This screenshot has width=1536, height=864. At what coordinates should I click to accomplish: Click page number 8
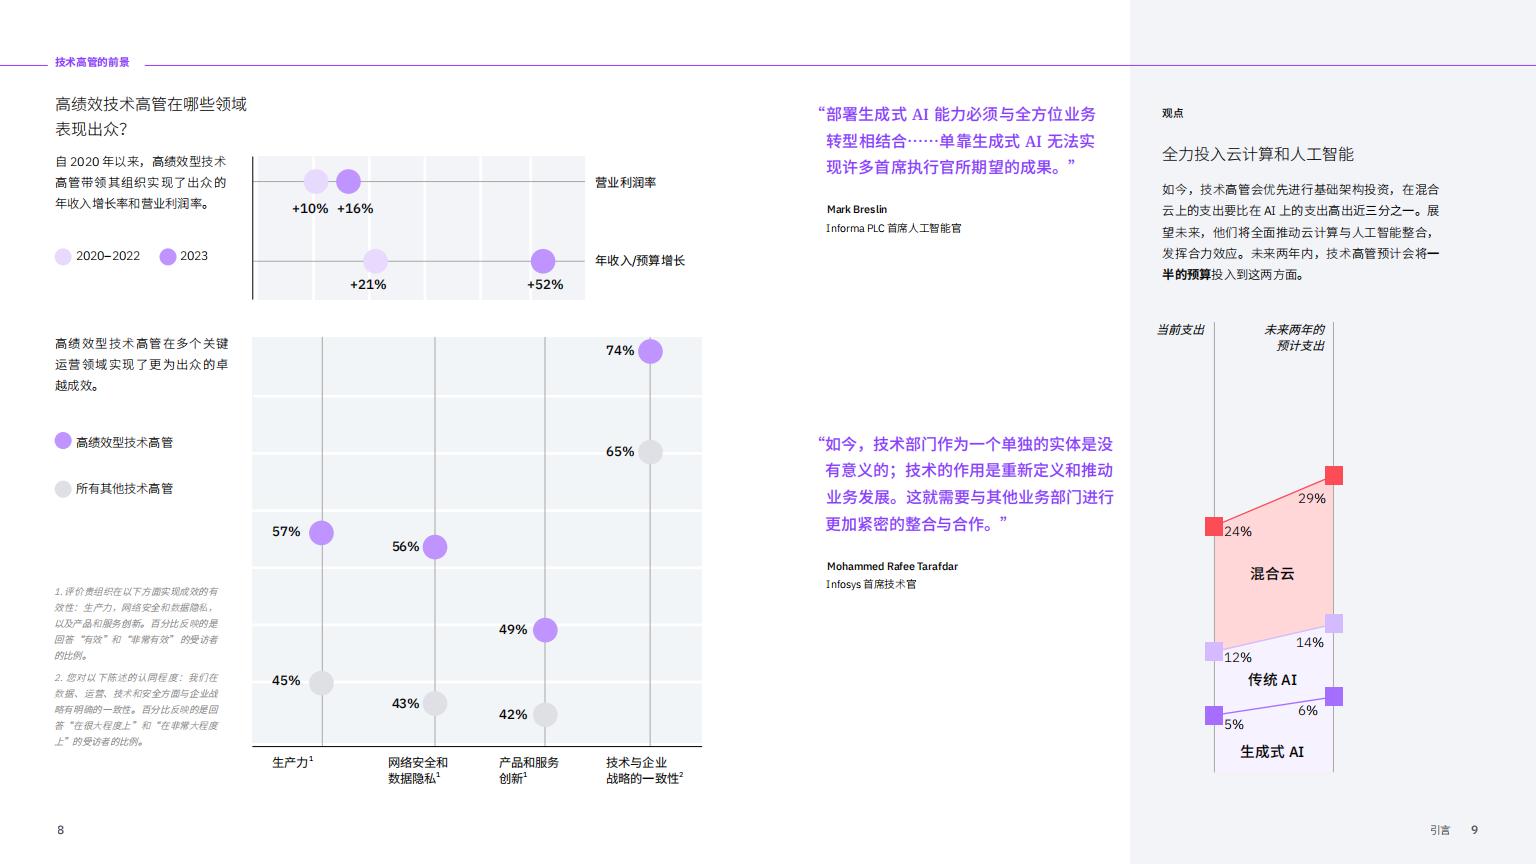tap(61, 830)
